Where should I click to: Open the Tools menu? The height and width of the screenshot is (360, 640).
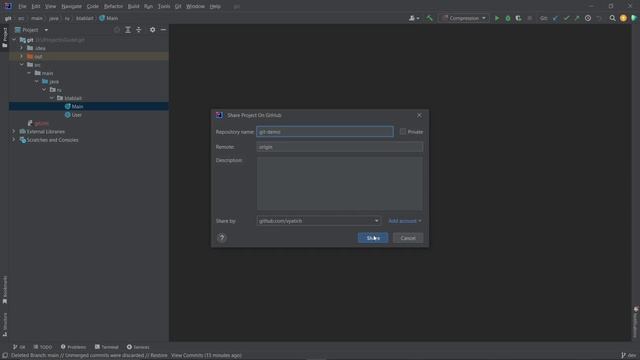[164, 7]
